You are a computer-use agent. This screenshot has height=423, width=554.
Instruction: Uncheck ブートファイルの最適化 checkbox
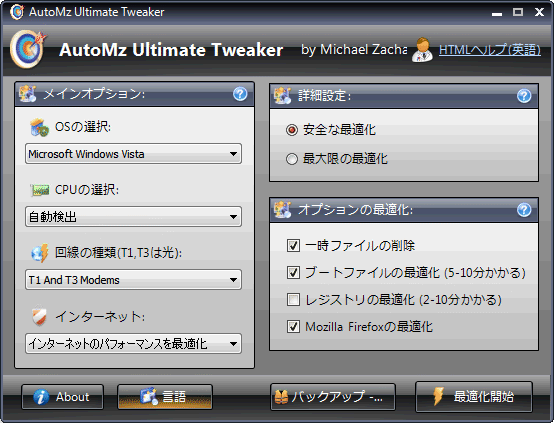(x=294, y=272)
